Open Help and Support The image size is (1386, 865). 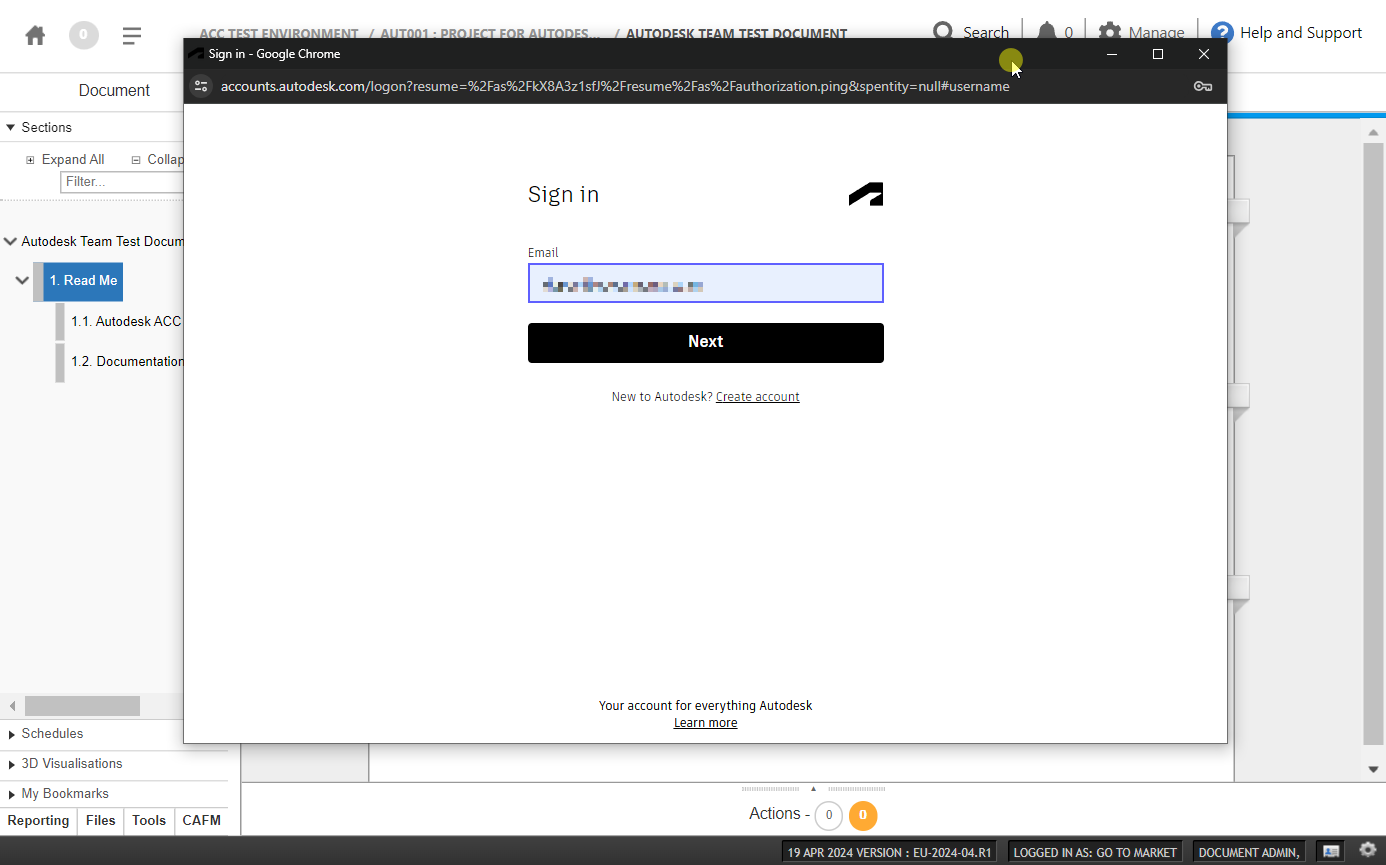coord(1286,32)
